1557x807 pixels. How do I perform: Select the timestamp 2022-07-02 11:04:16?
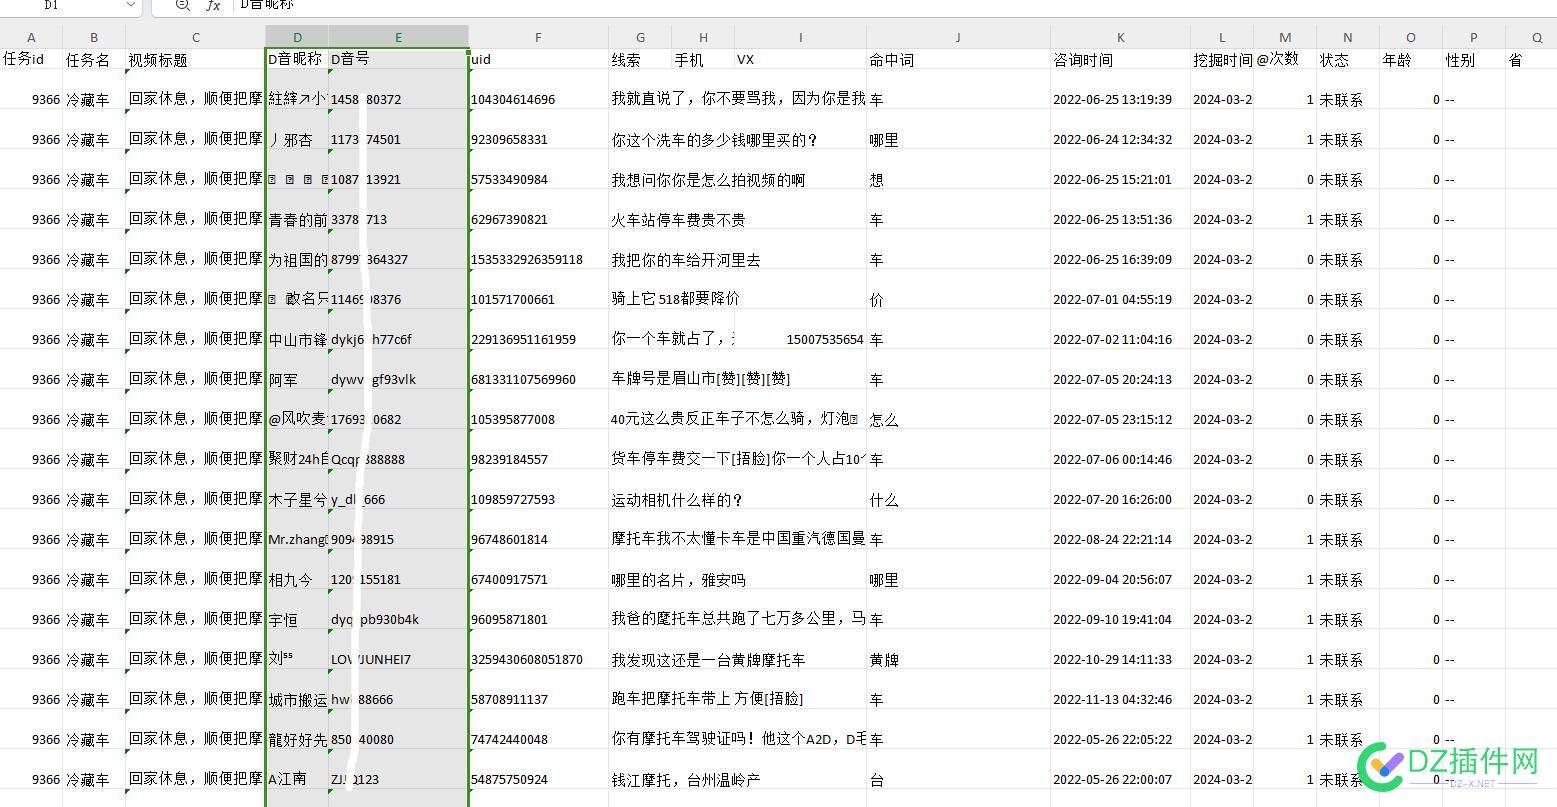pyautogui.click(x=1120, y=329)
